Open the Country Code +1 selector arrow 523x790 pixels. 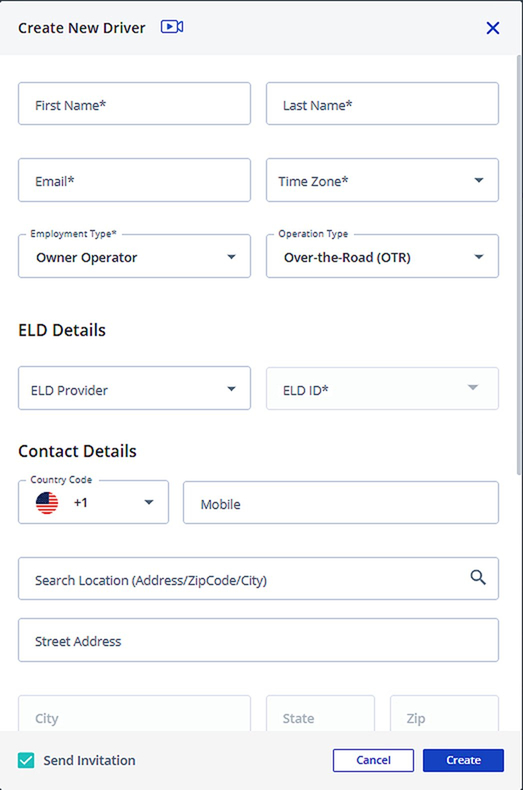coord(149,502)
